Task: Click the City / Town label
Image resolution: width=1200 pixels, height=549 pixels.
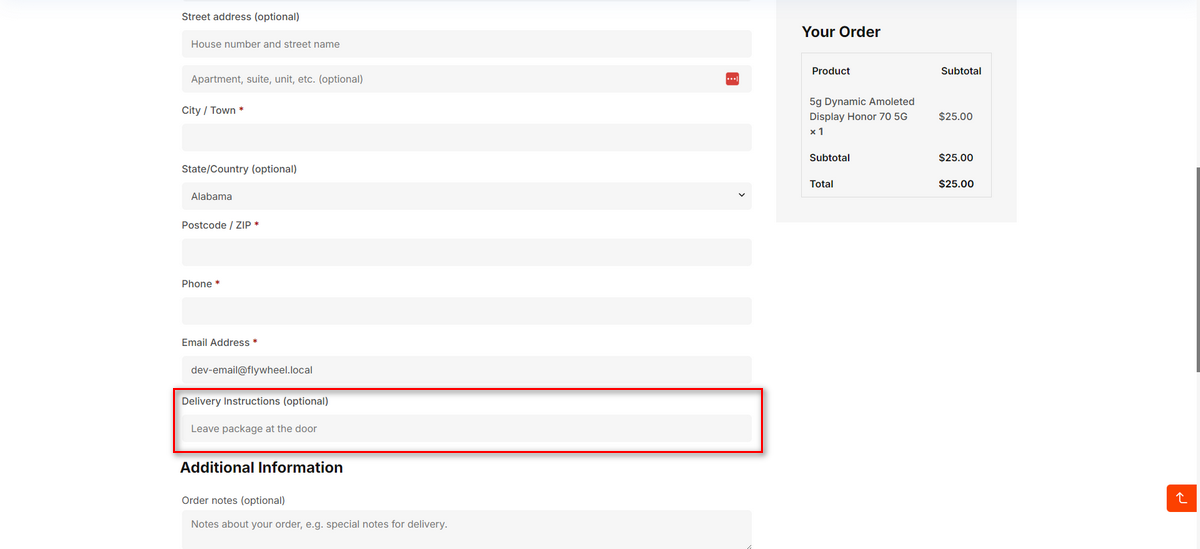Action: tap(212, 110)
